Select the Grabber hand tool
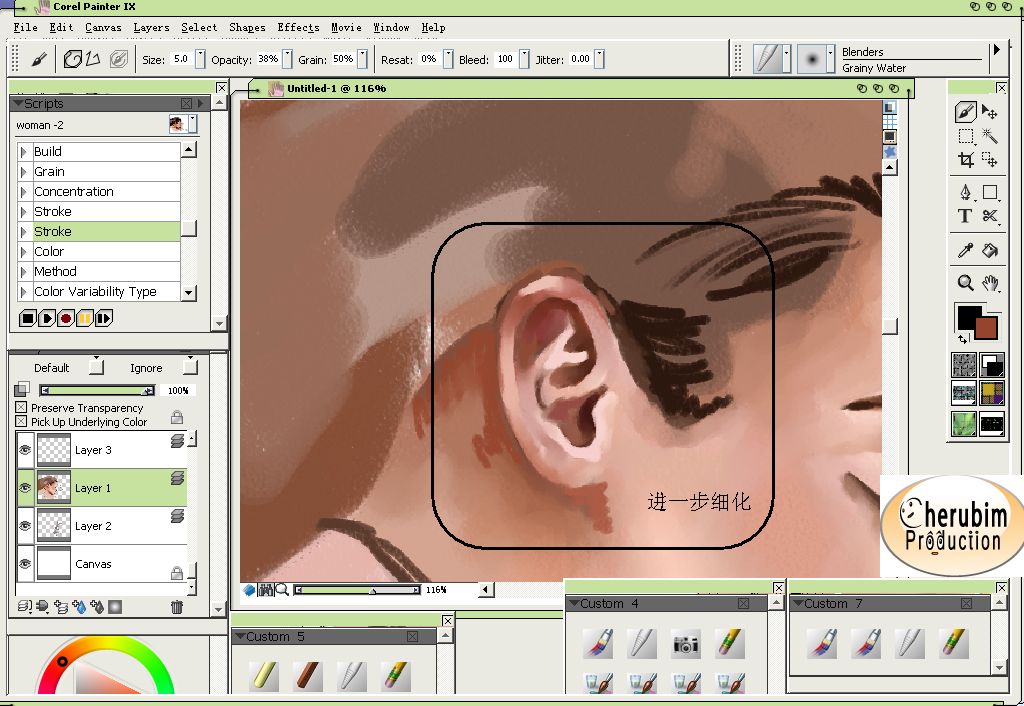This screenshot has height=706, width=1024. [990, 282]
